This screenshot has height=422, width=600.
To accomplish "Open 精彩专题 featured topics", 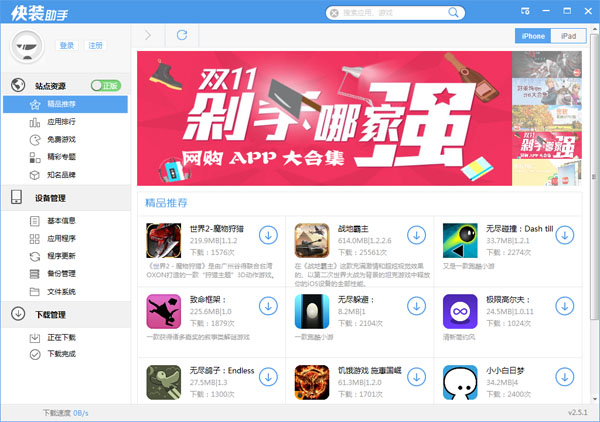I will 61,157.
